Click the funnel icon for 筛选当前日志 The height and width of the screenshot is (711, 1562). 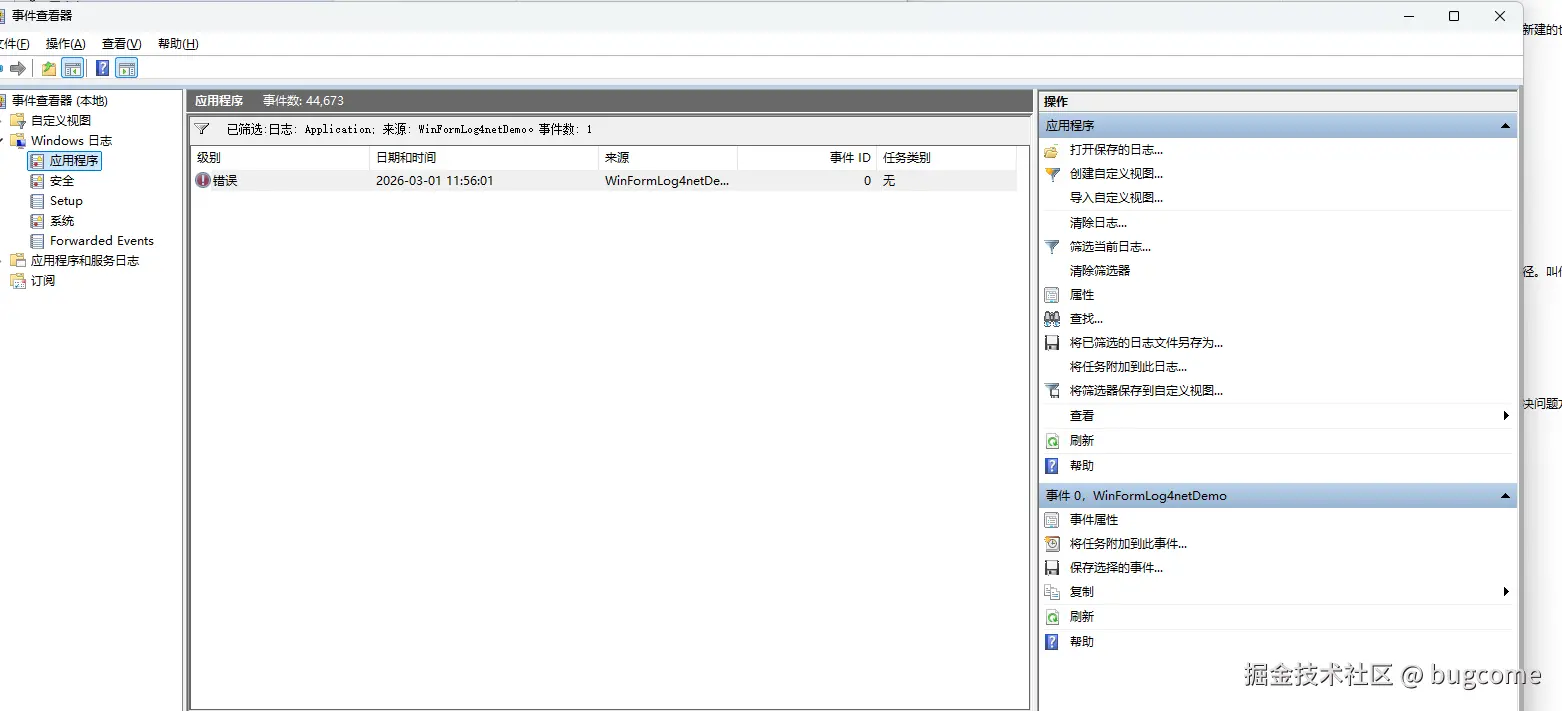[1051, 246]
